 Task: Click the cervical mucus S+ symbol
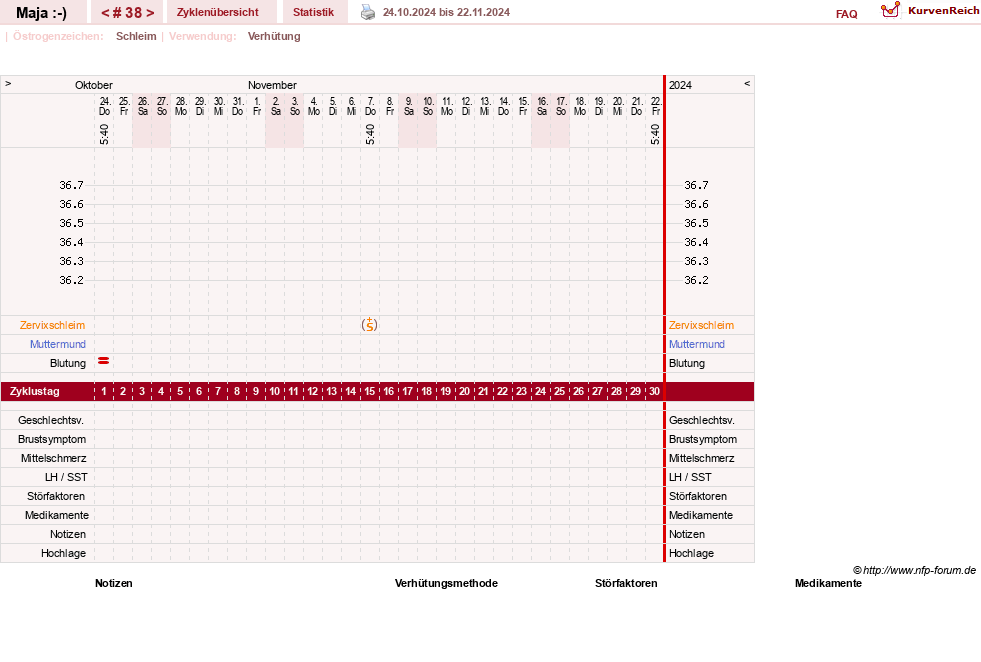tap(369, 325)
